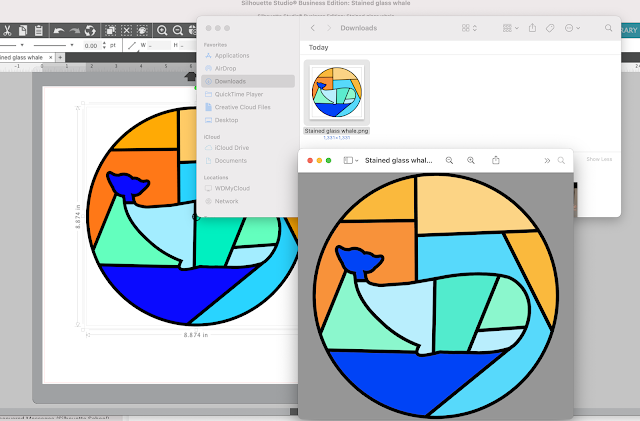The height and width of the screenshot is (421, 640).
Task: Click the Tags icon in Finder toolbar
Action: pos(550,28)
